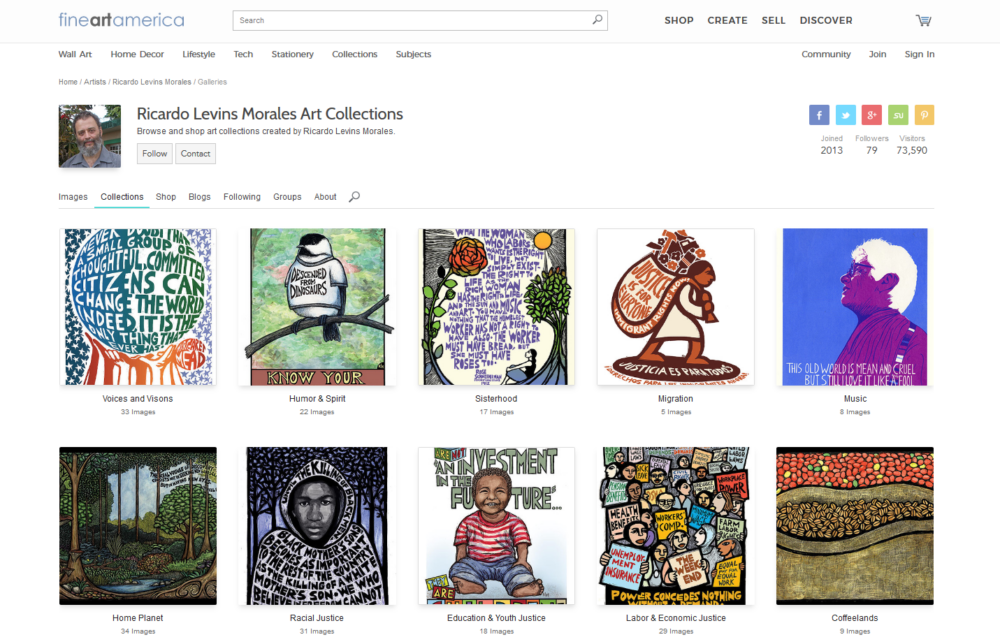
Task: Open the Migration collection thumbnail
Action: (675, 307)
